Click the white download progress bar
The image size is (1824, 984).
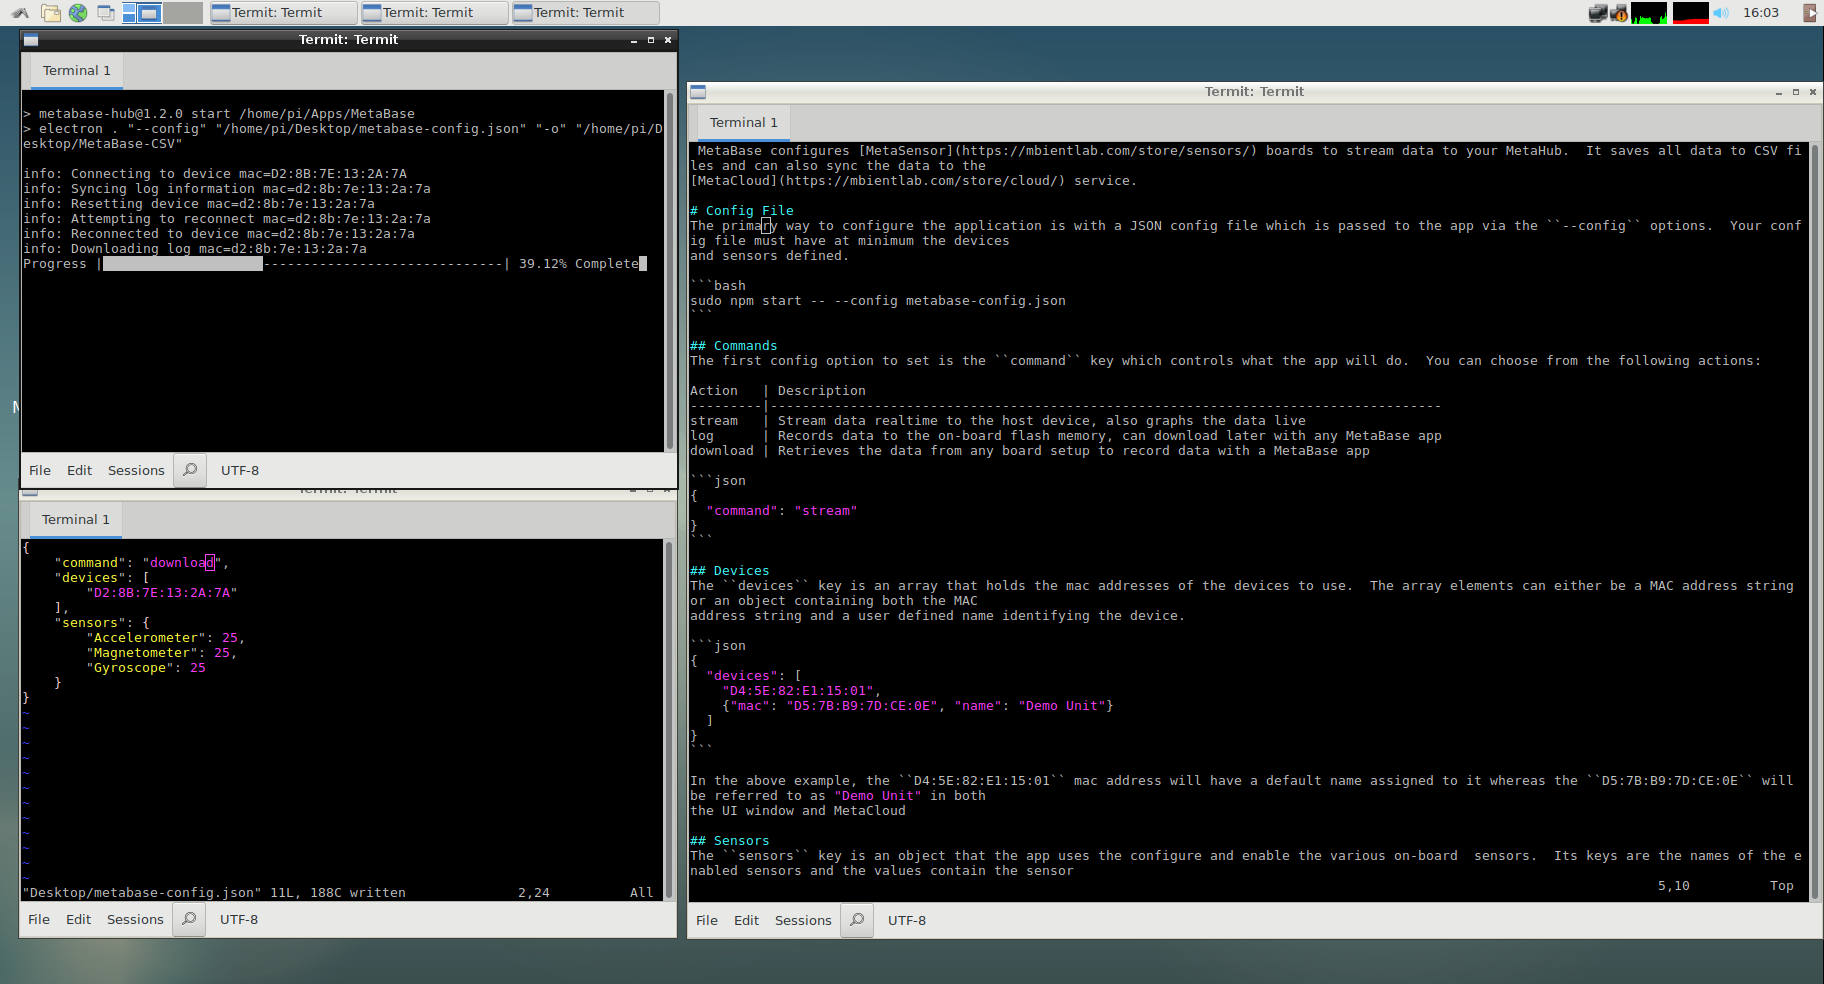click(x=183, y=264)
